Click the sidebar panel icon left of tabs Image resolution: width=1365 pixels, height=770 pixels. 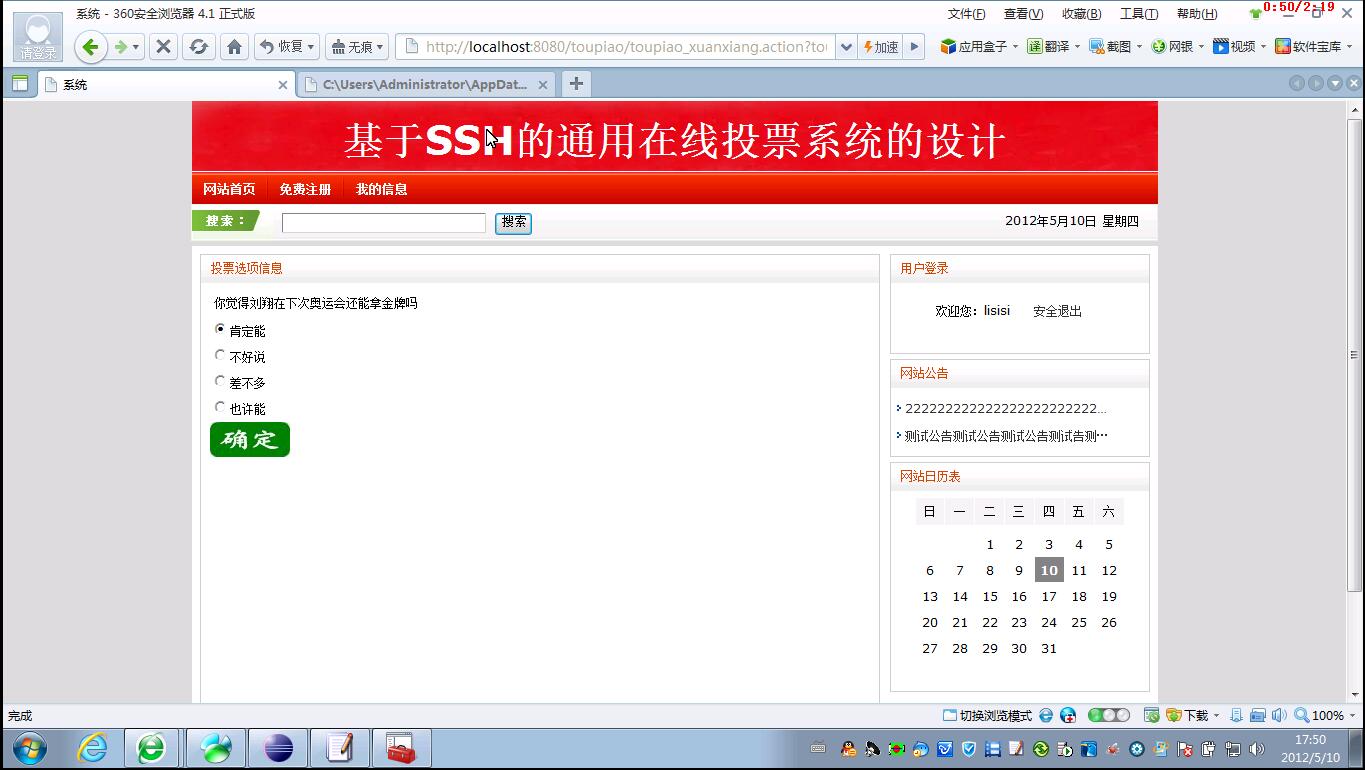point(19,84)
